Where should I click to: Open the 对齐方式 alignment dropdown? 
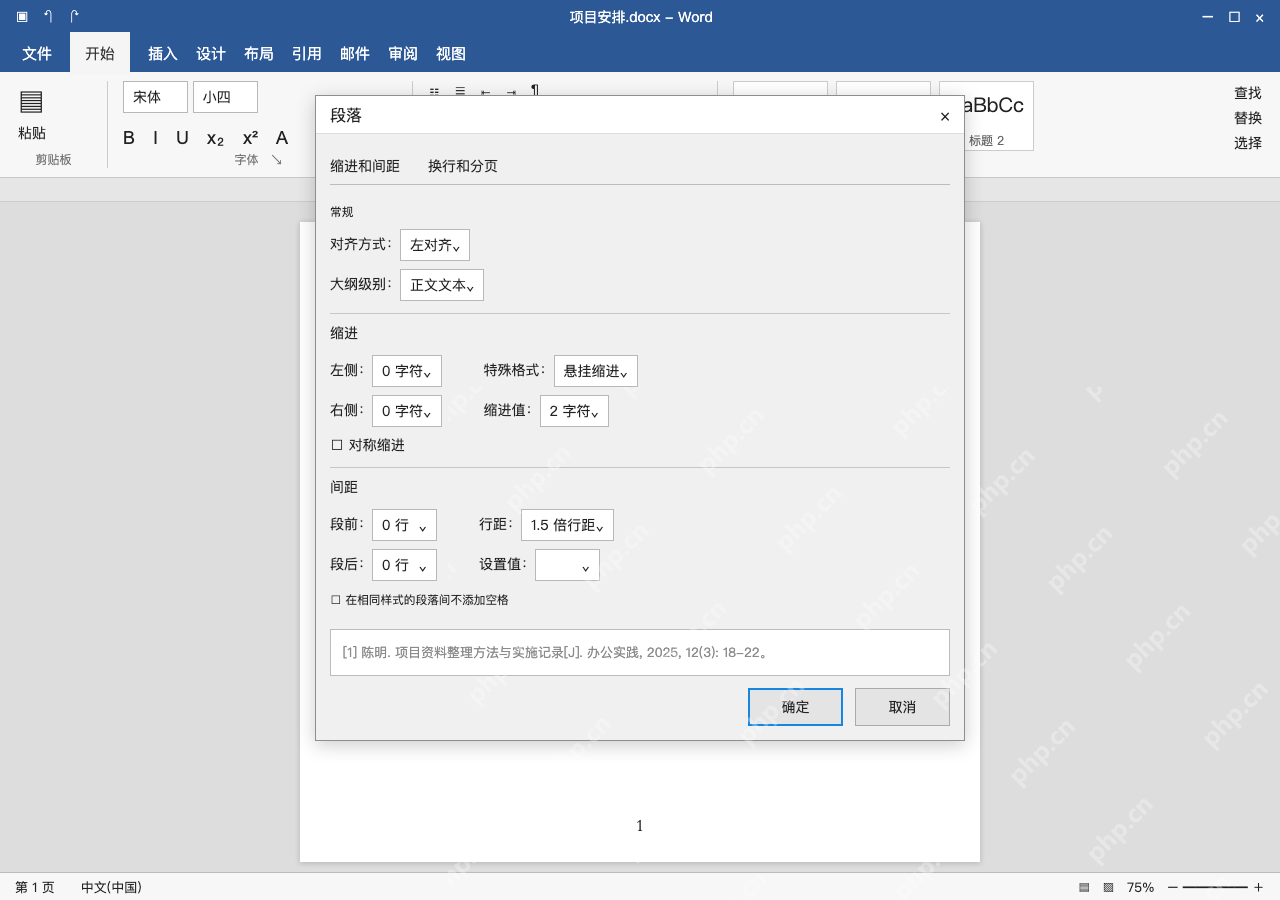tap(435, 245)
